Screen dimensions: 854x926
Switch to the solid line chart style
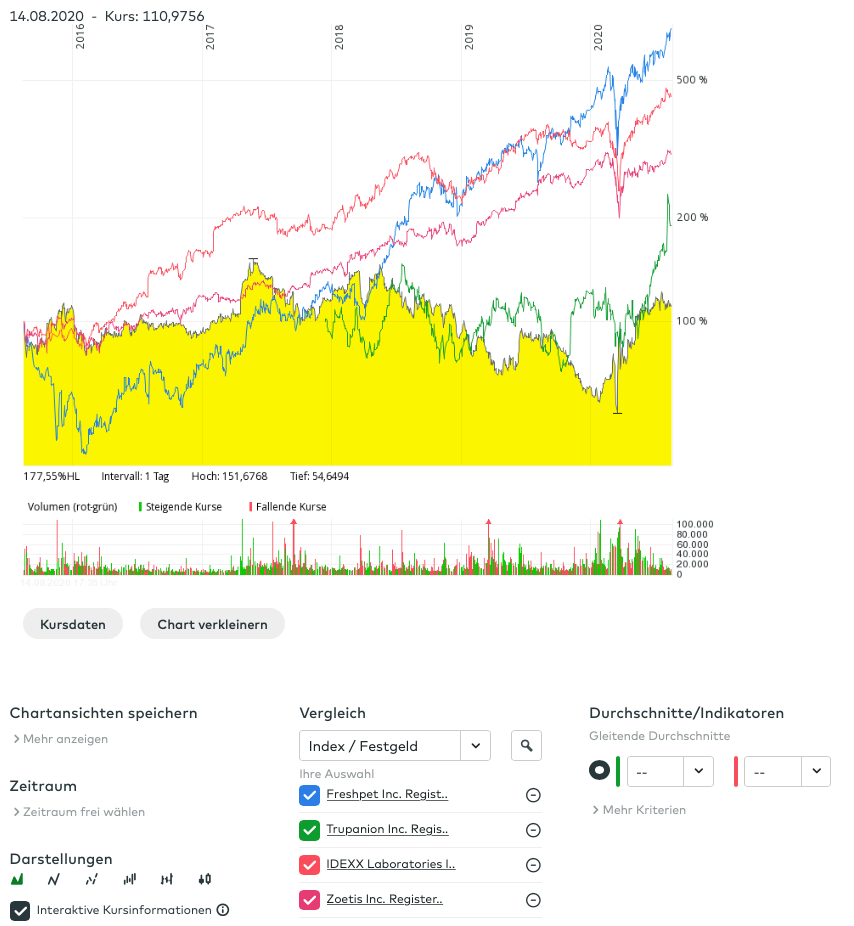[54, 880]
